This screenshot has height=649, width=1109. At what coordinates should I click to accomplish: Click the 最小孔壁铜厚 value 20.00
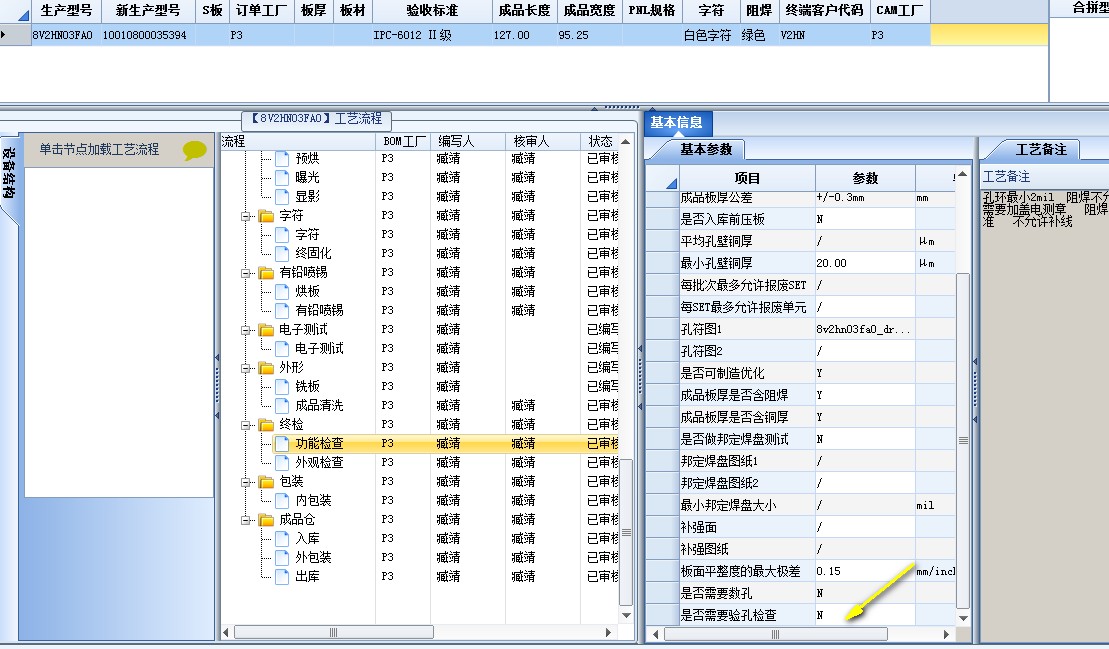pyautogui.click(x=865, y=263)
